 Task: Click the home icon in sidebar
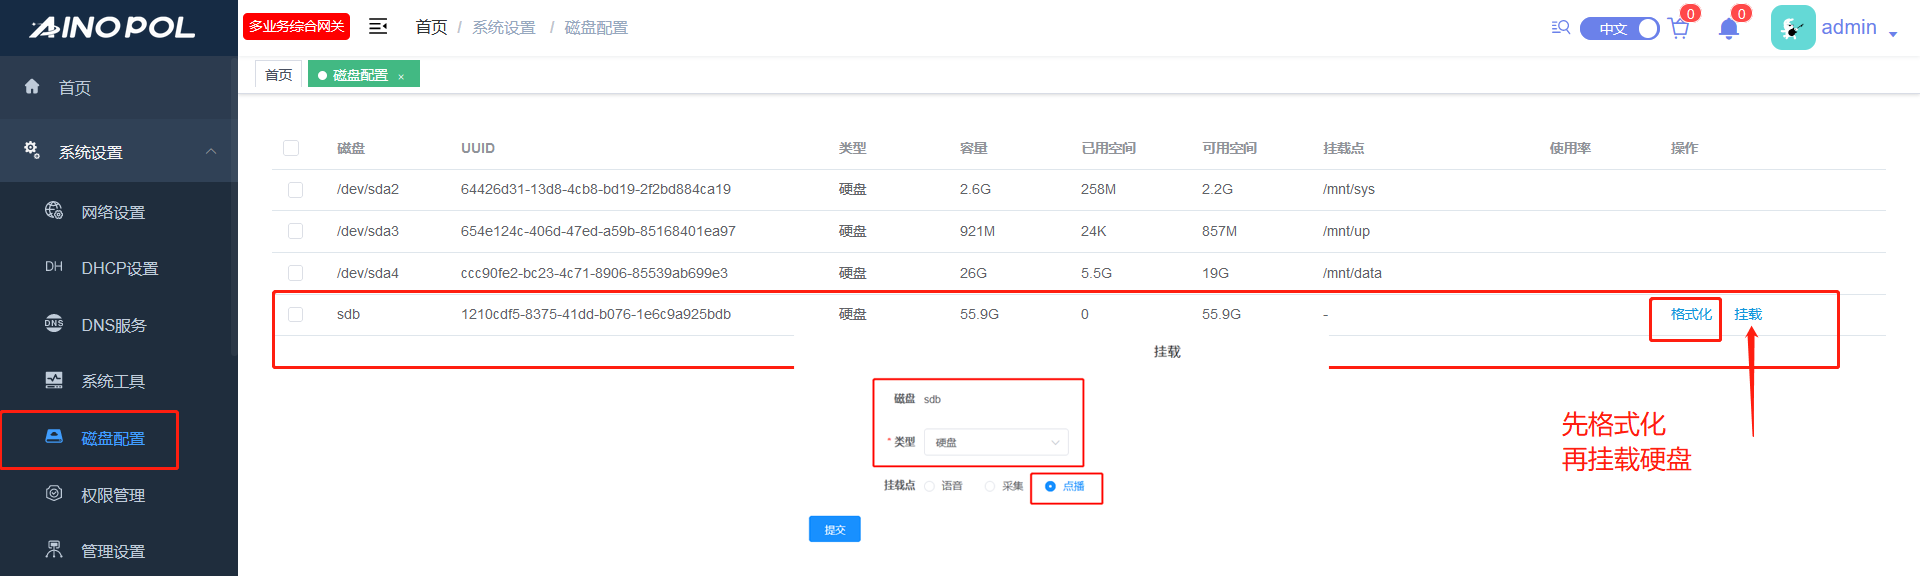tap(32, 87)
